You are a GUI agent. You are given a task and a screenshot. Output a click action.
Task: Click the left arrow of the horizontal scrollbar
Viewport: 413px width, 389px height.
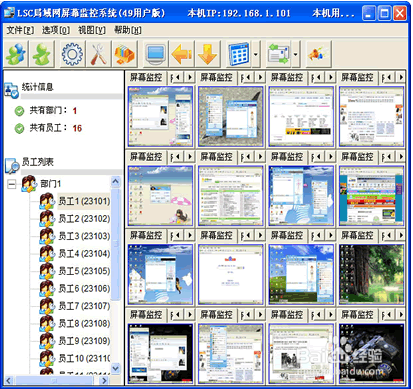(9, 380)
